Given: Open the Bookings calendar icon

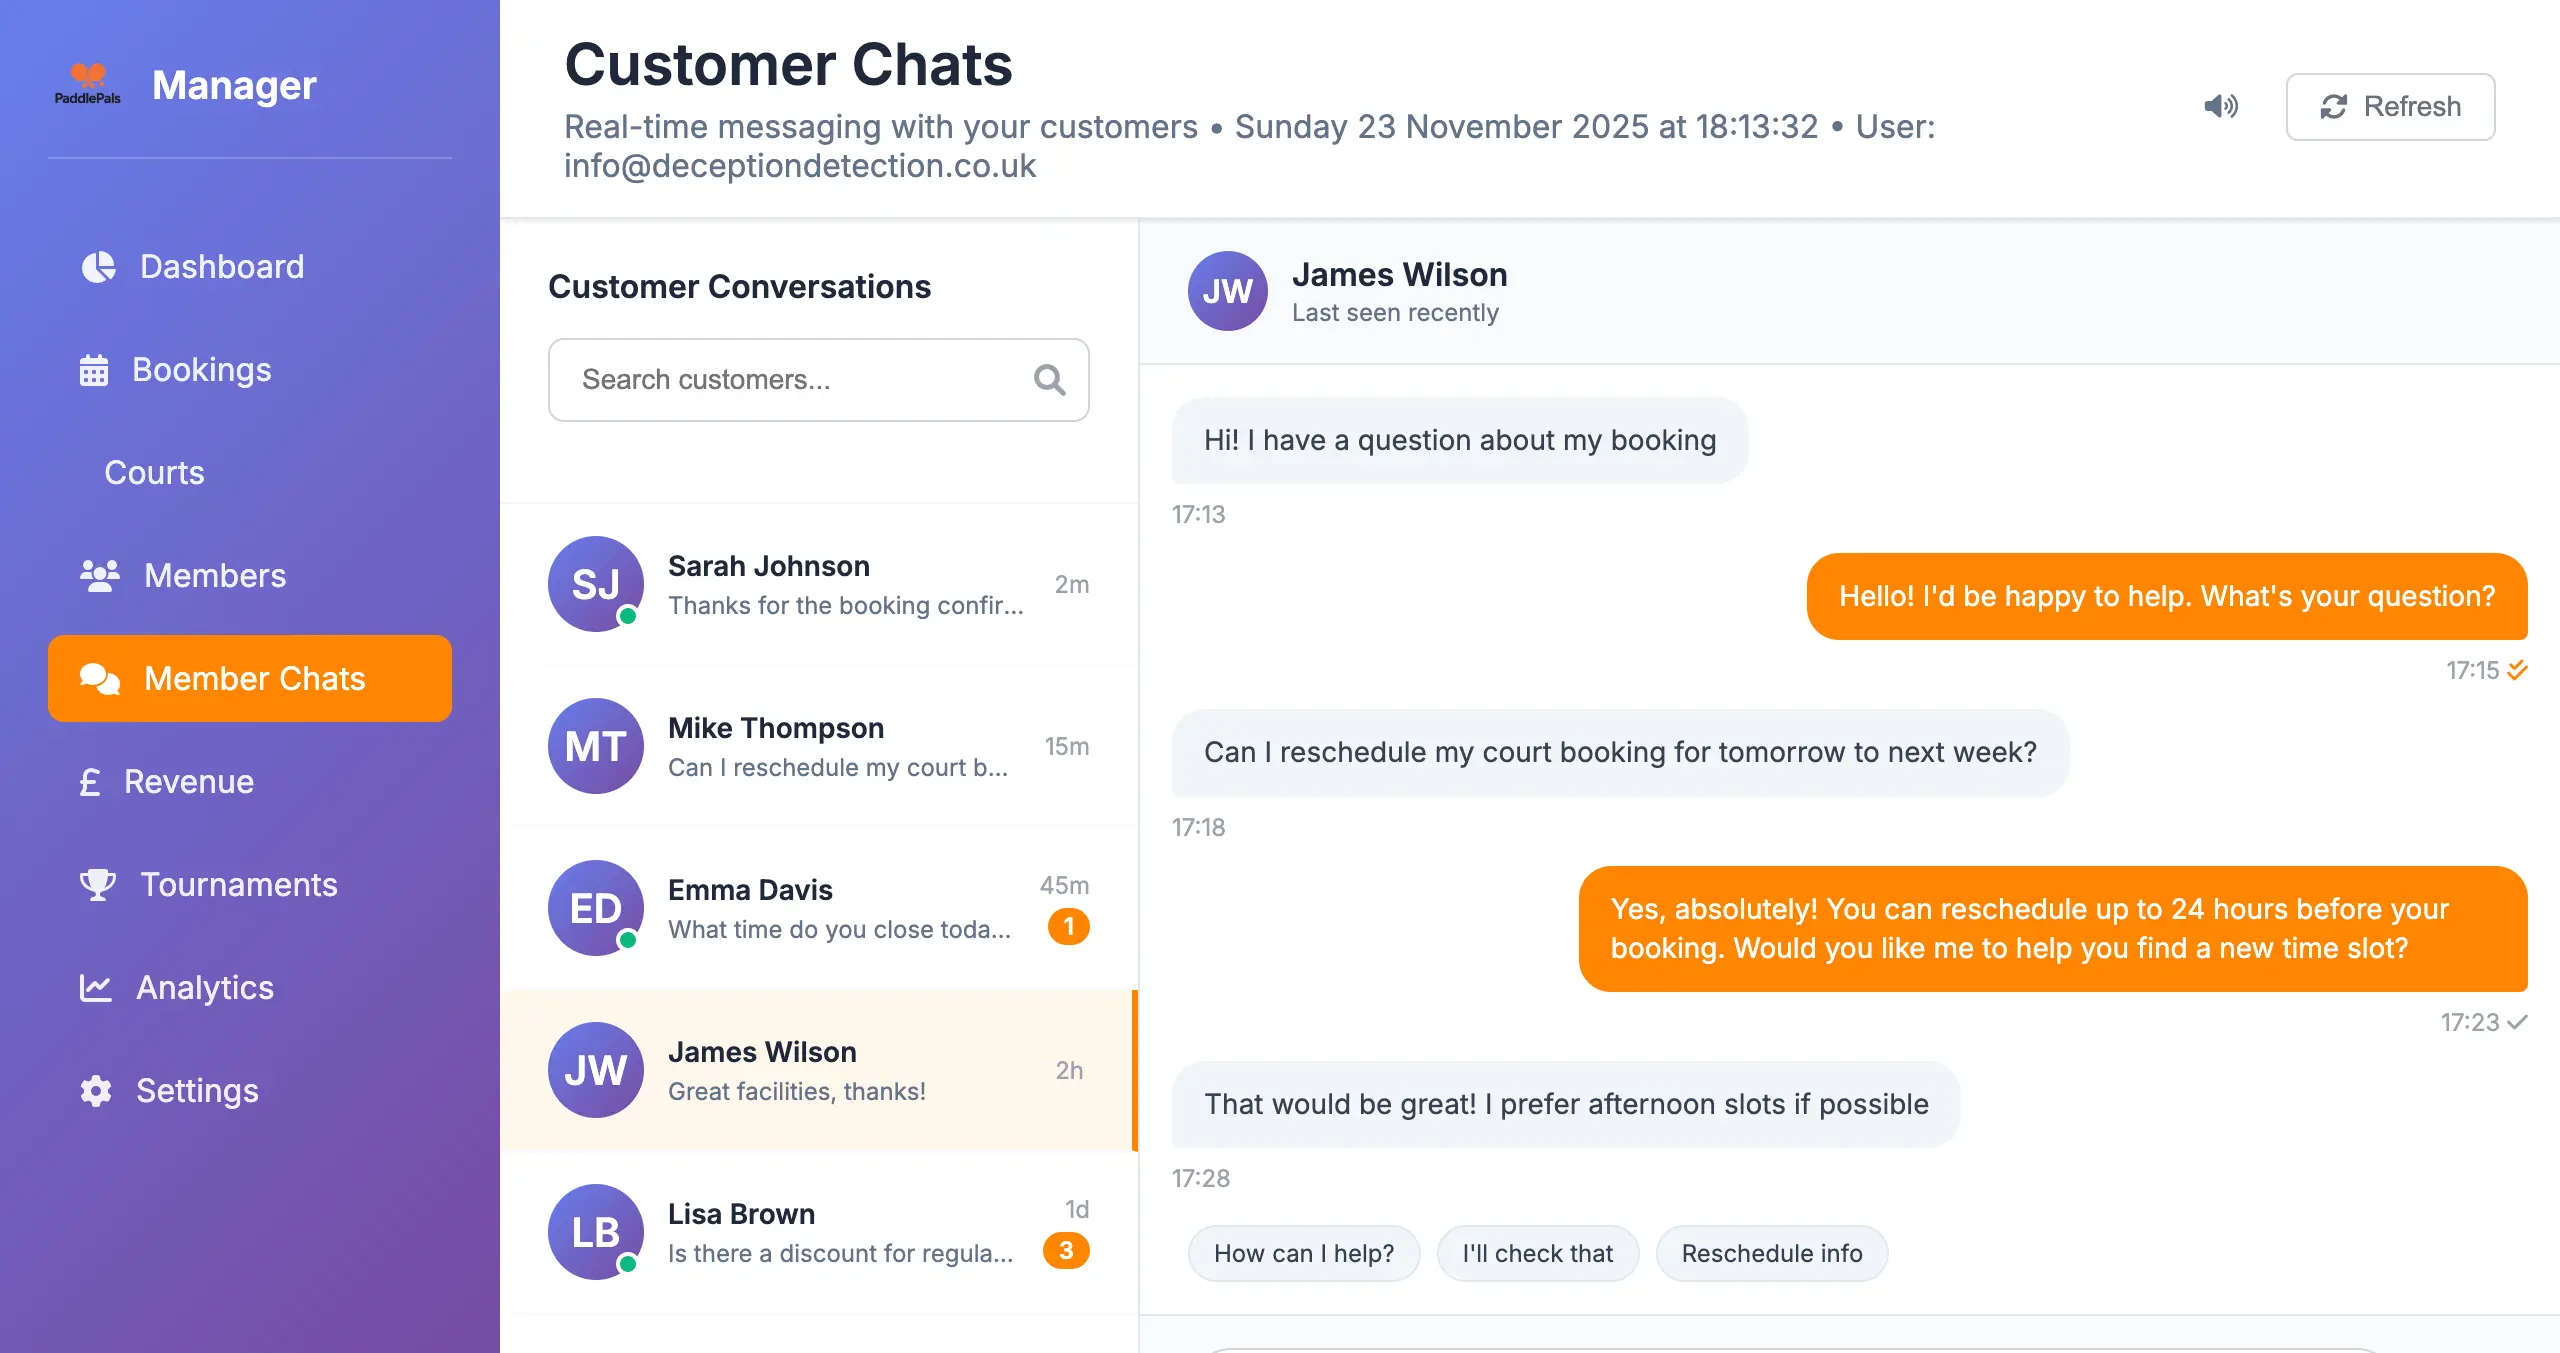Looking at the screenshot, I should [95, 369].
